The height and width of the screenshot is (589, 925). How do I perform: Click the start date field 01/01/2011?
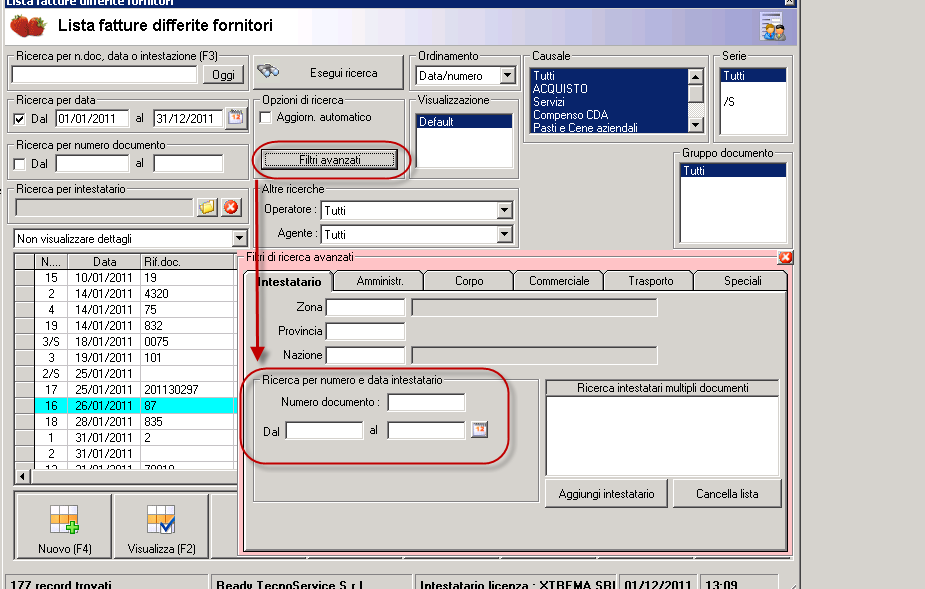(x=92, y=119)
